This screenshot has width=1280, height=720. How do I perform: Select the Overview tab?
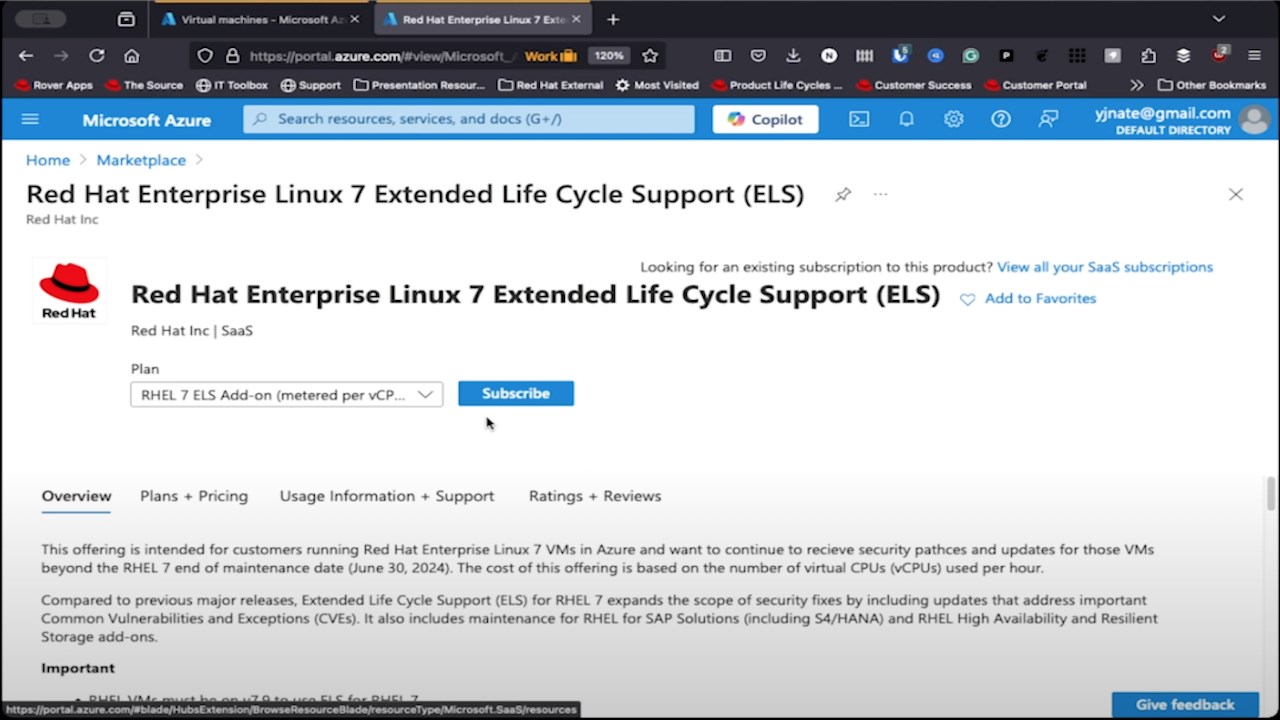coord(76,496)
